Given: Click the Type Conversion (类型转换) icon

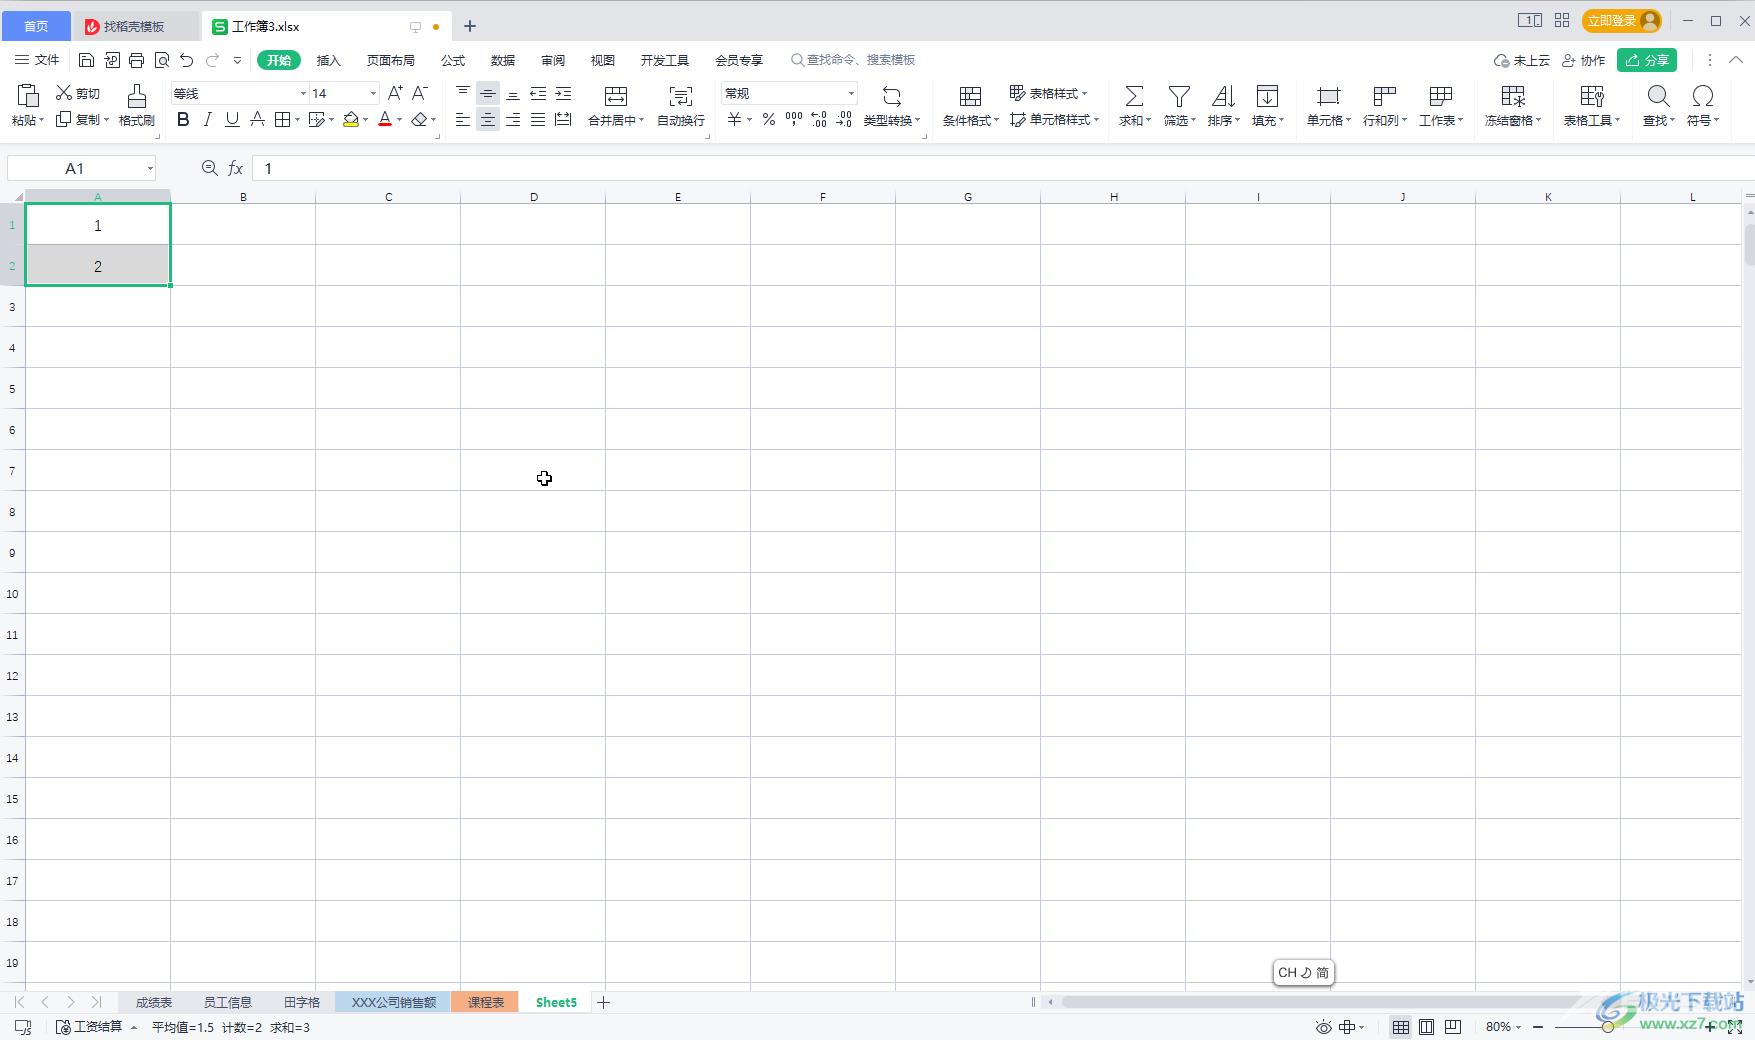Looking at the screenshot, I should click(x=892, y=96).
